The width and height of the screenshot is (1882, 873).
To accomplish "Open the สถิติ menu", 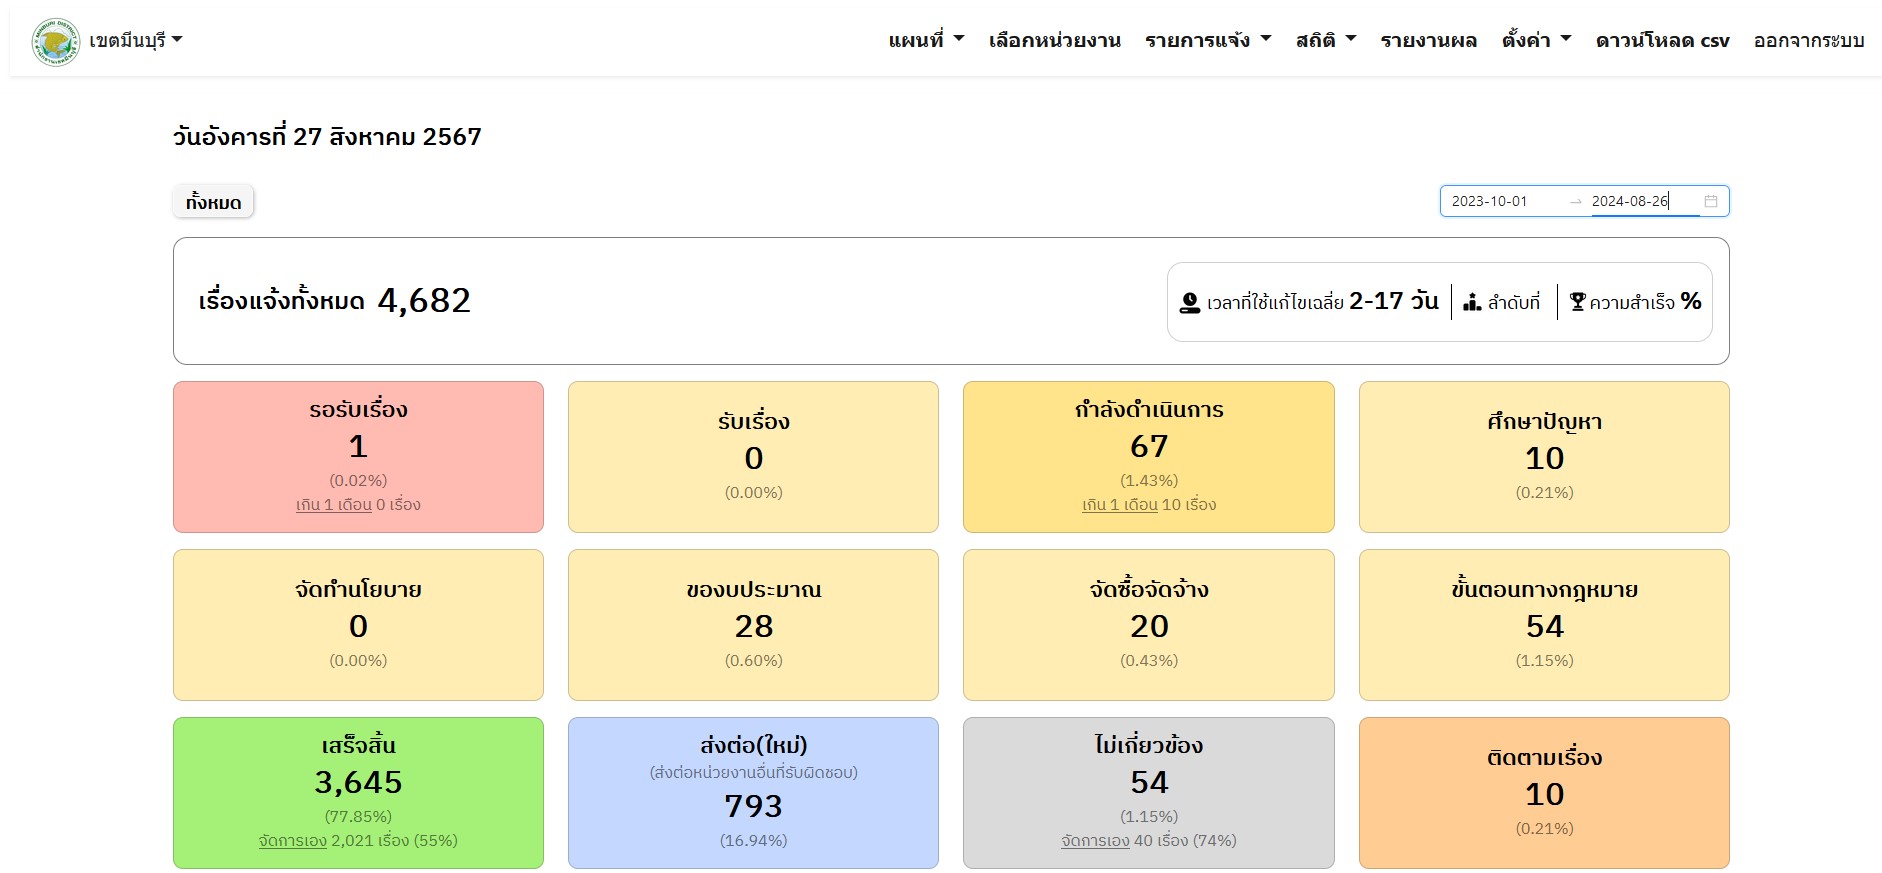I will coord(1325,41).
